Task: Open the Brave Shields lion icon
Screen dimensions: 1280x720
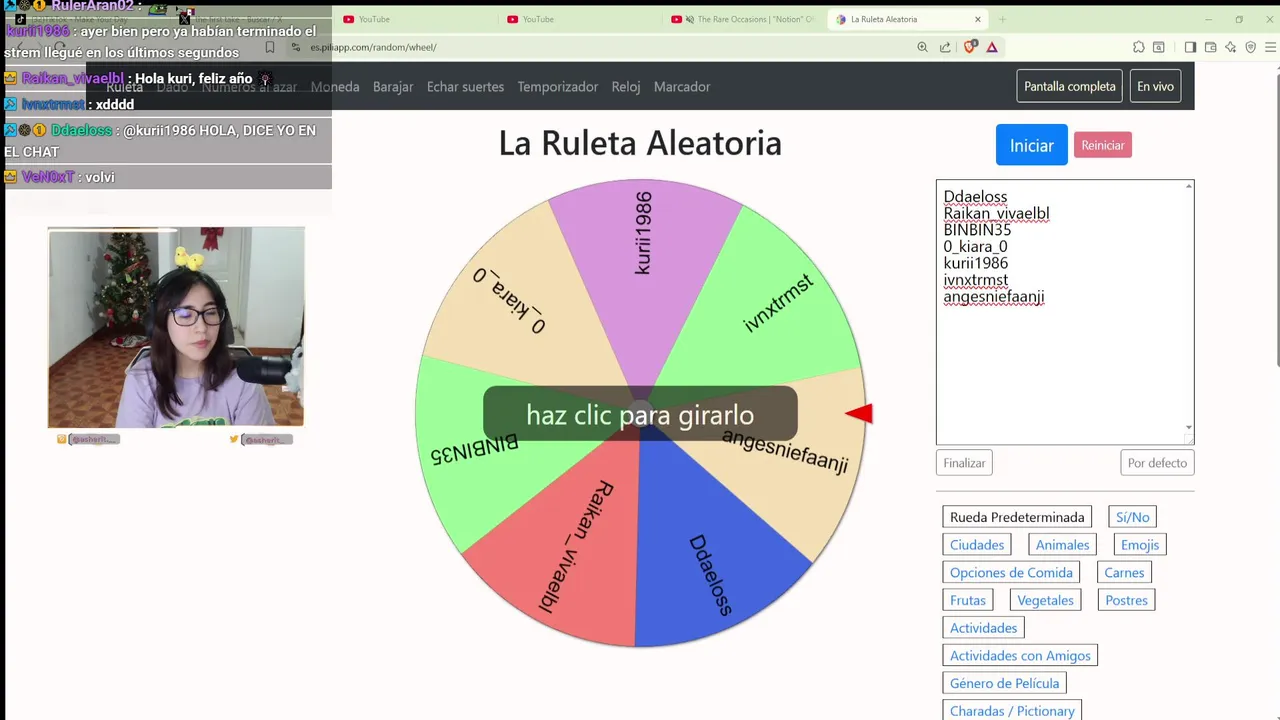Action: click(x=969, y=47)
